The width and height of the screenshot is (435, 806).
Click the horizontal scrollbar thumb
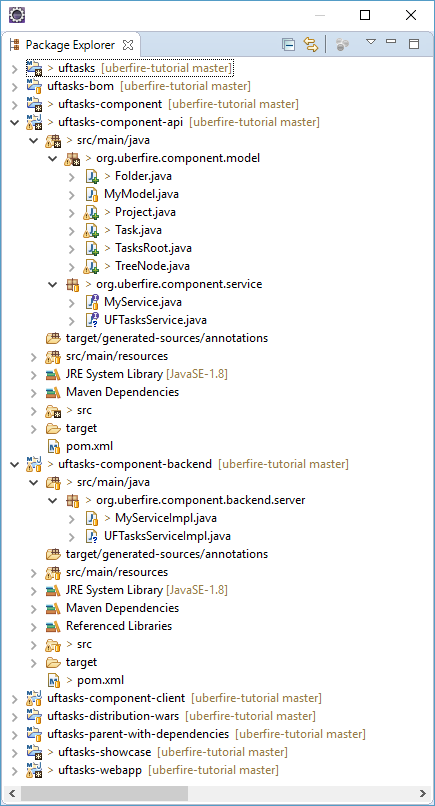coord(104,793)
